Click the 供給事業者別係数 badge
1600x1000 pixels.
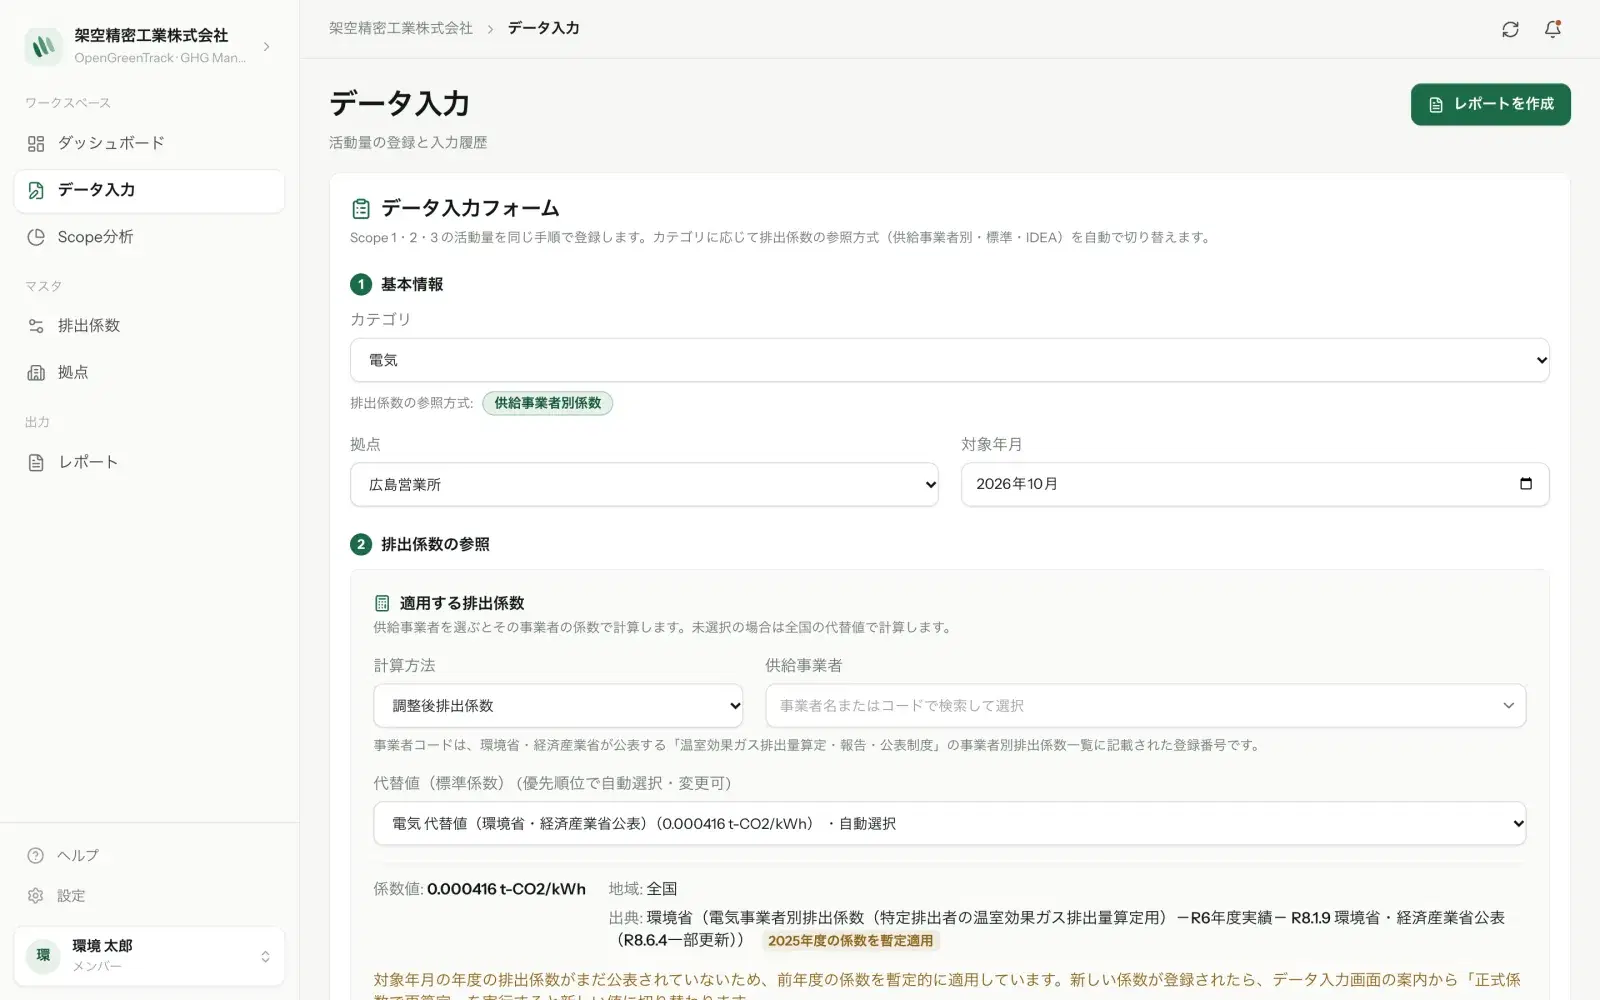pos(548,403)
